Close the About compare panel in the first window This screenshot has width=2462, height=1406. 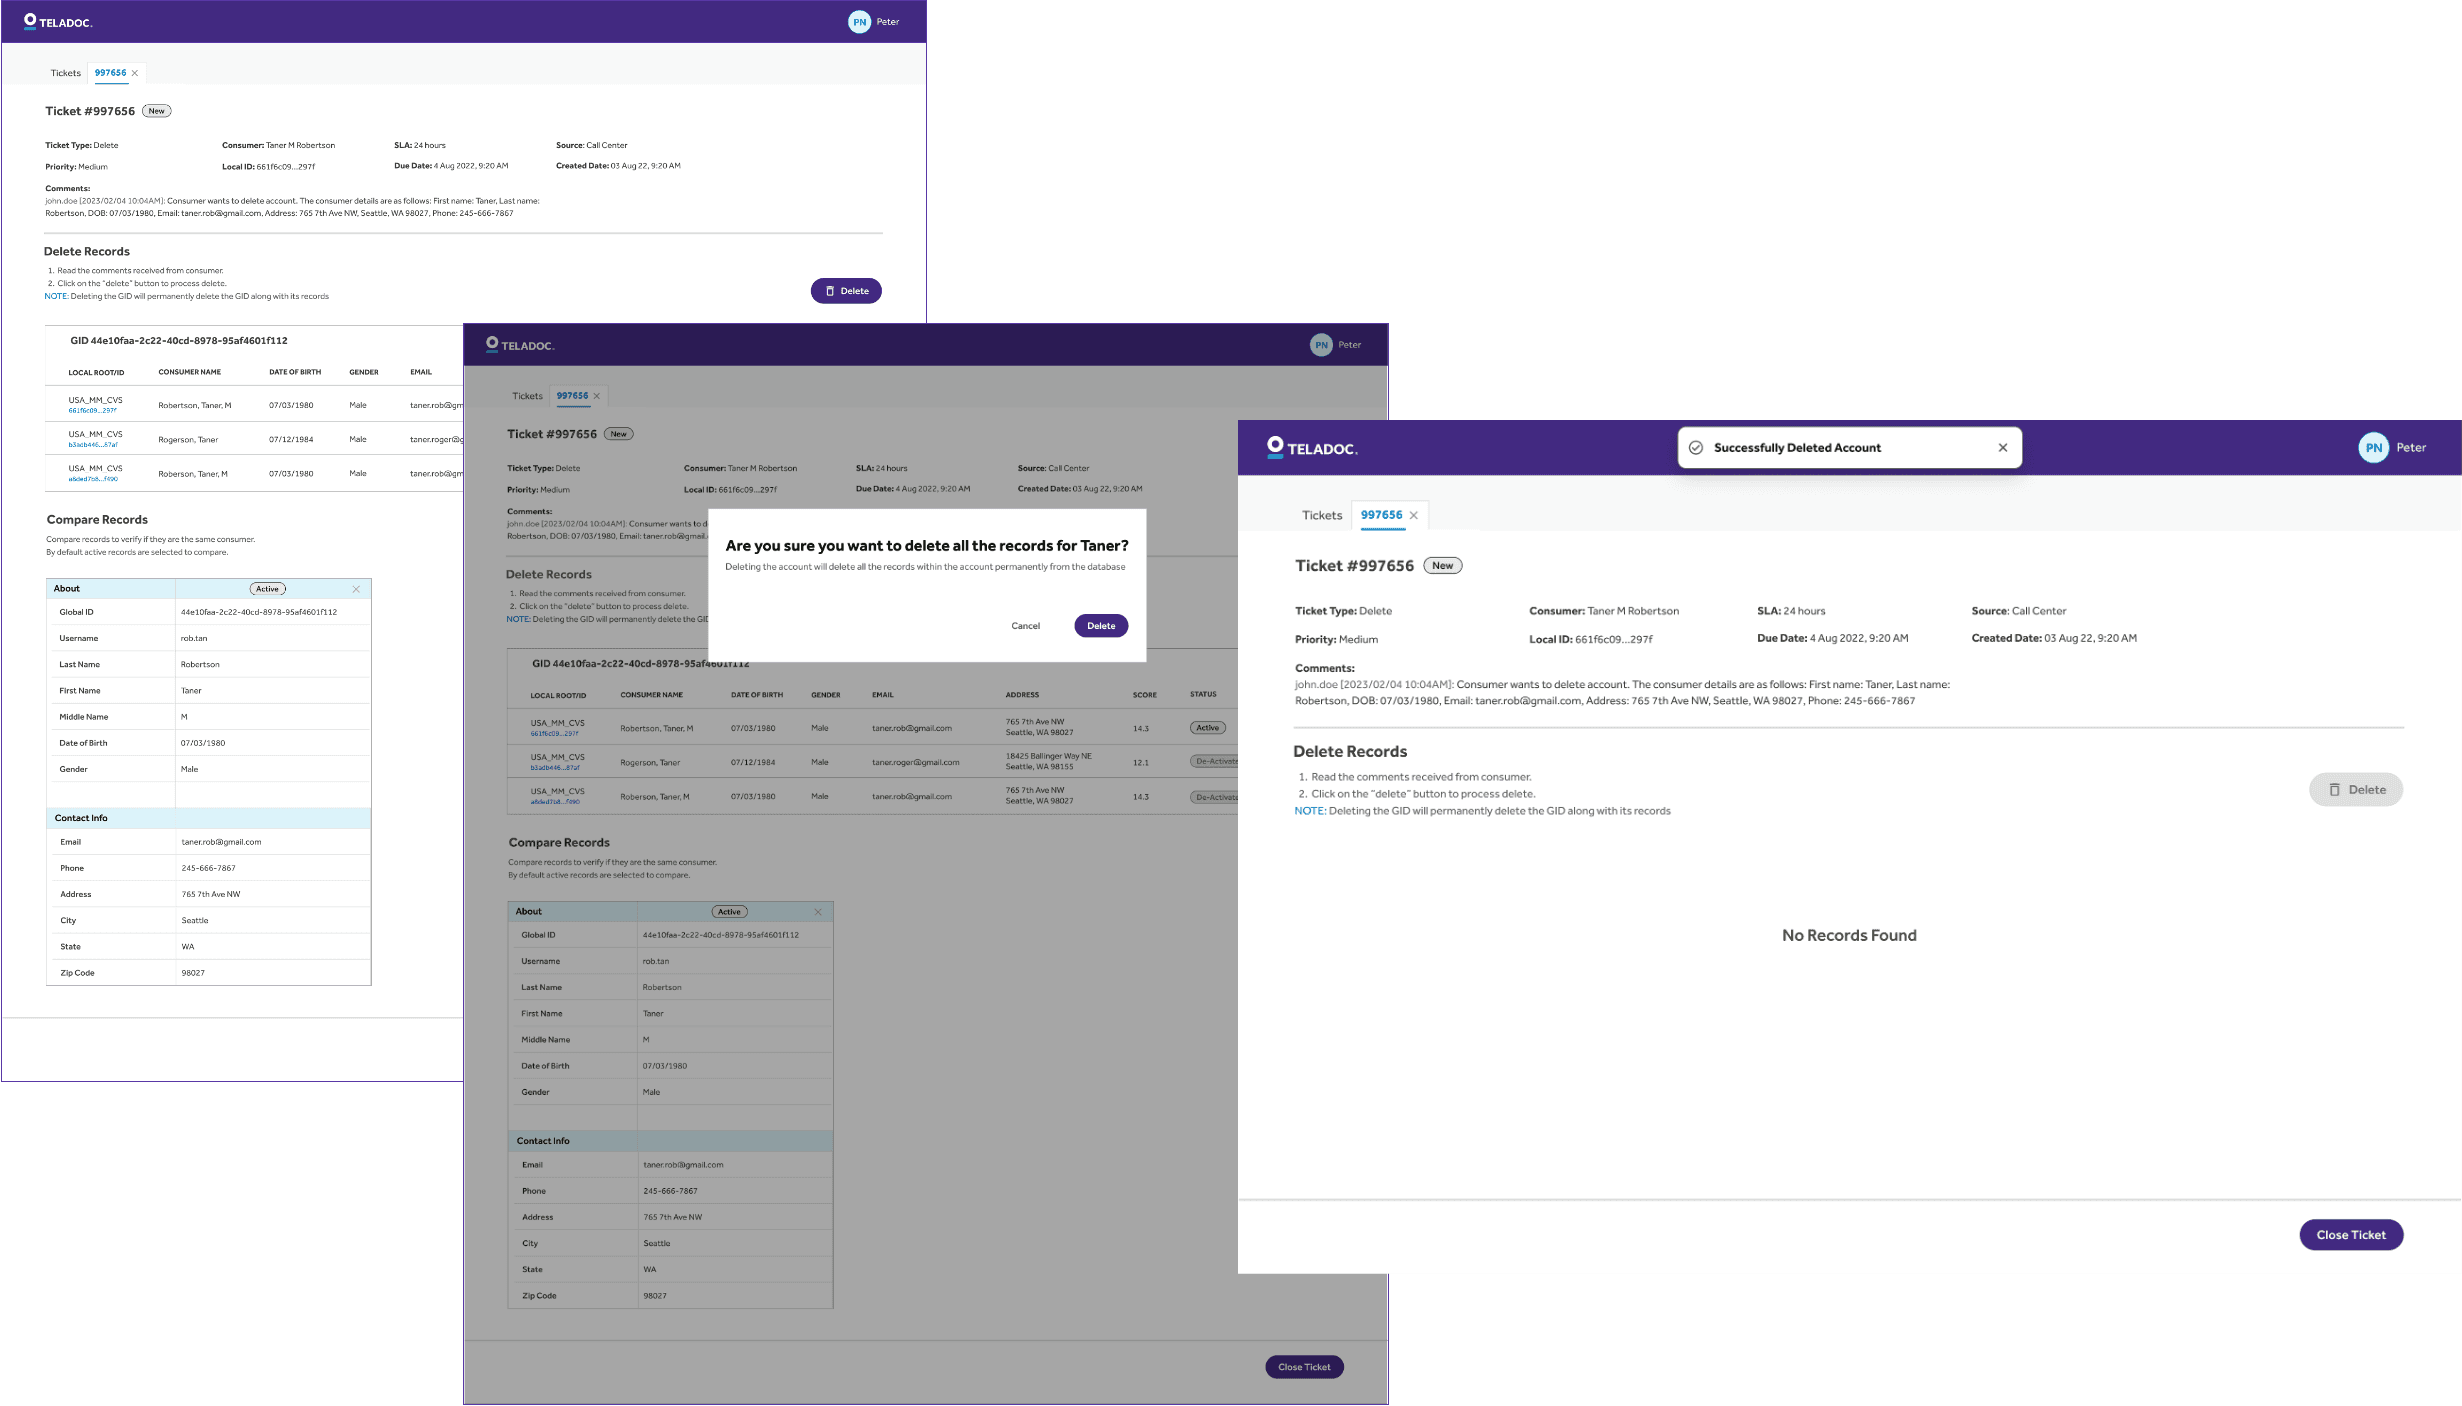pos(356,589)
